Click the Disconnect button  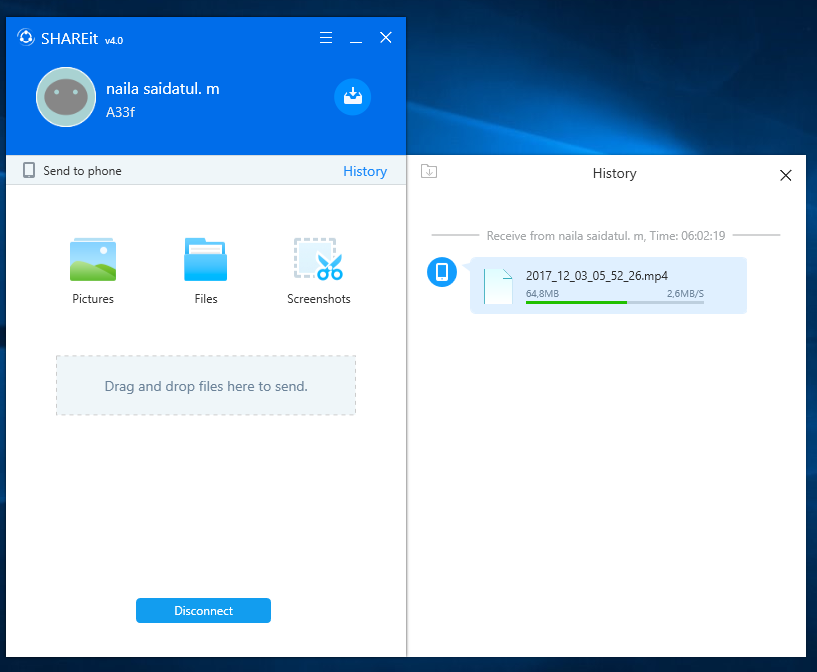203,611
